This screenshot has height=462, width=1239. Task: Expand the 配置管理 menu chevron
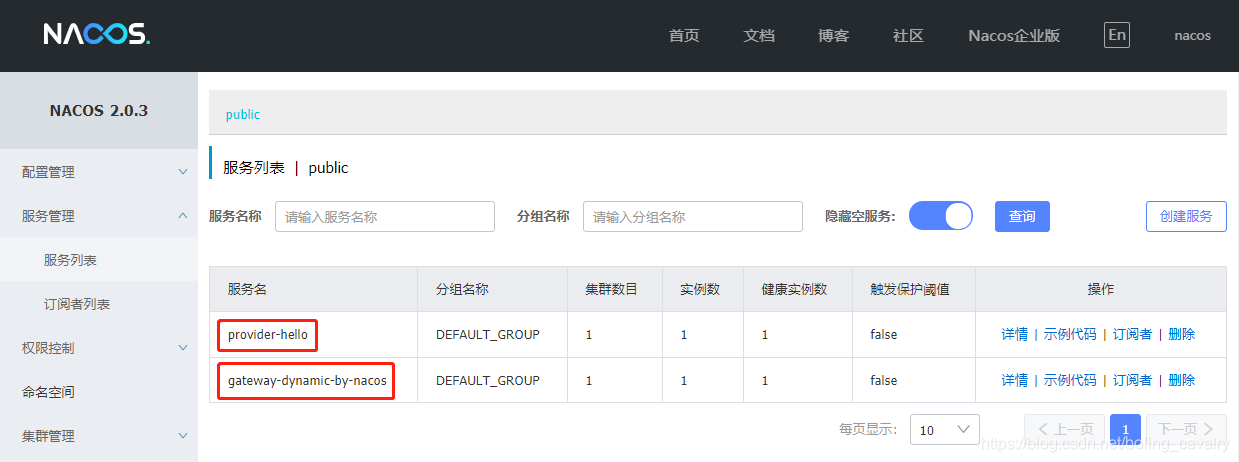[x=182, y=172]
